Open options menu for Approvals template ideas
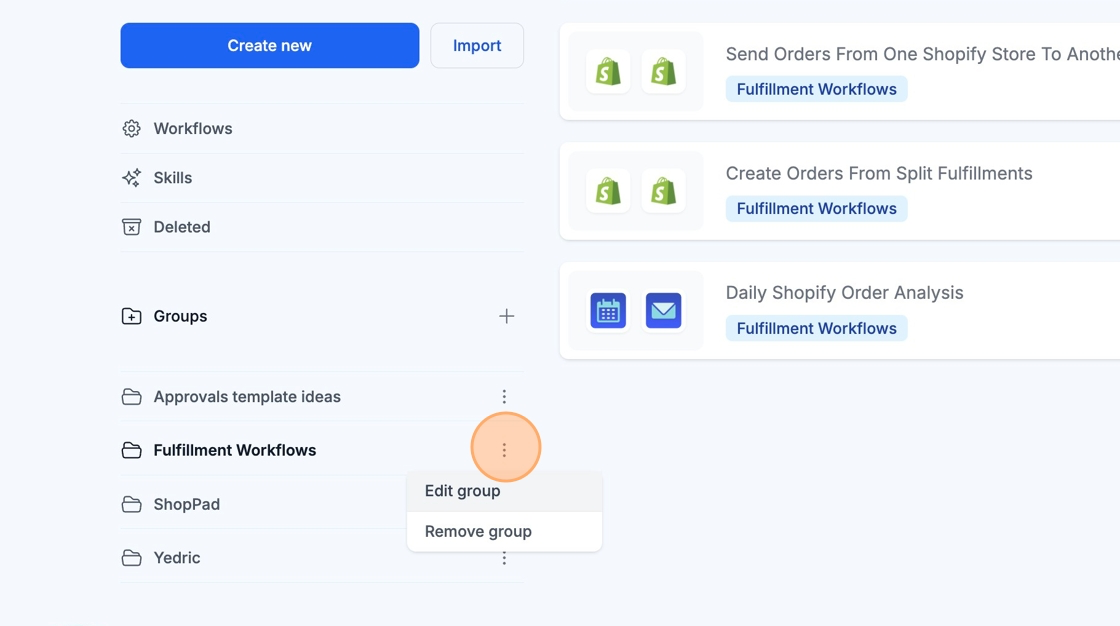Screen dimensions: 1120x626 click(x=504, y=397)
